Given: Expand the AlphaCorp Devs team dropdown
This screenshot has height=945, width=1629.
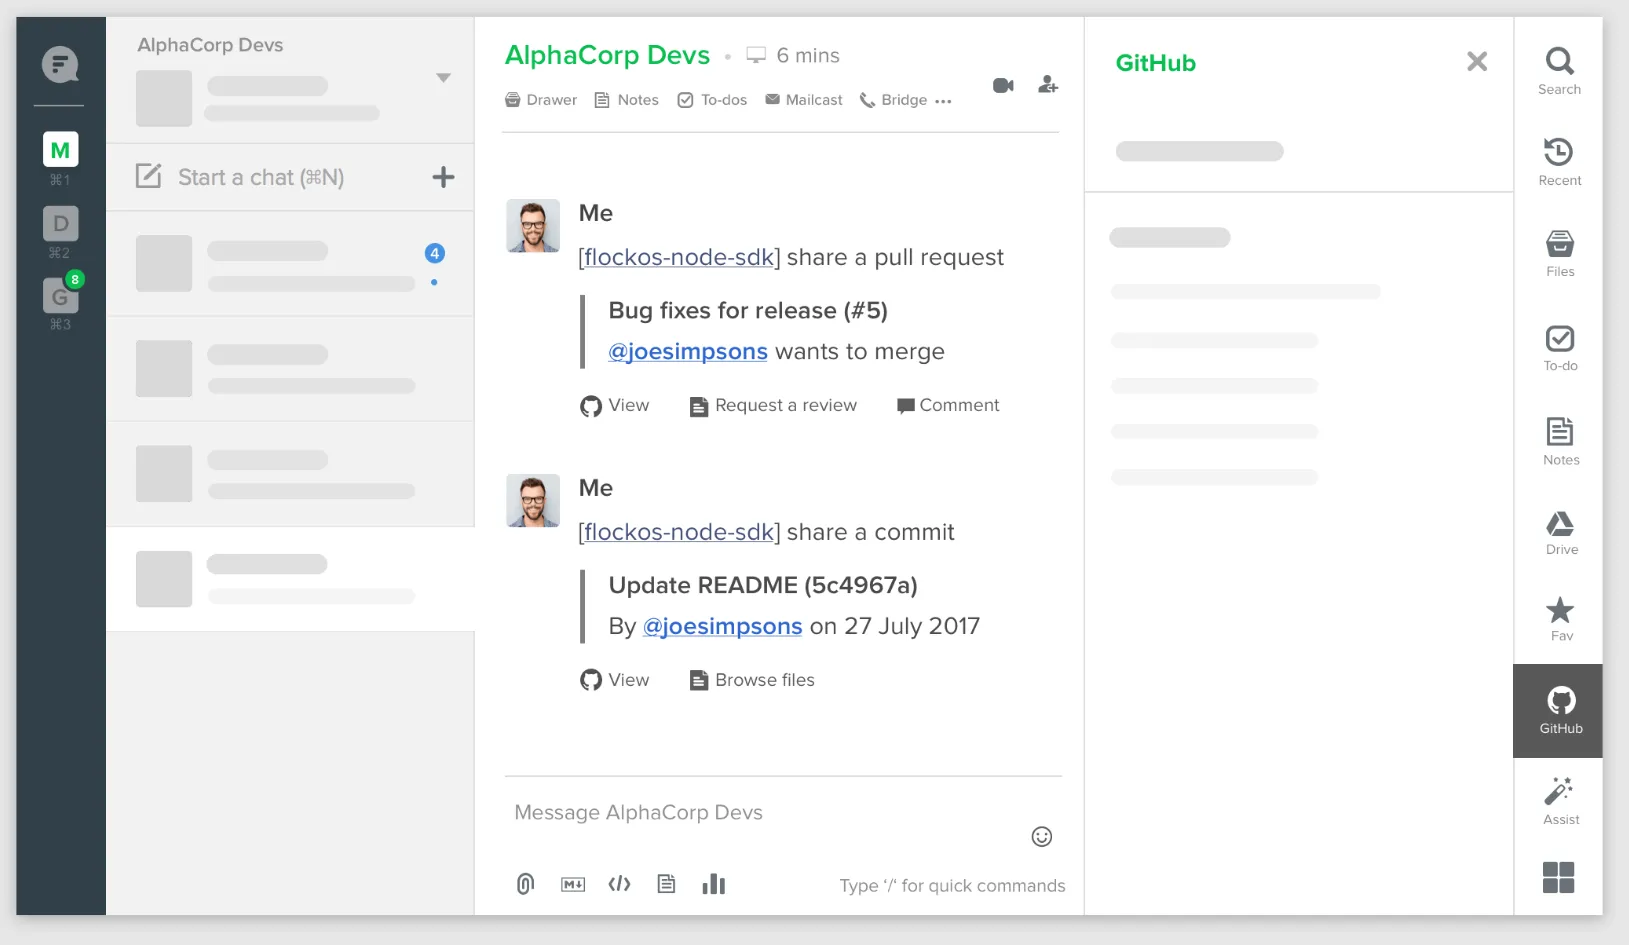Looking at the screenshot, I should (443, 78).
